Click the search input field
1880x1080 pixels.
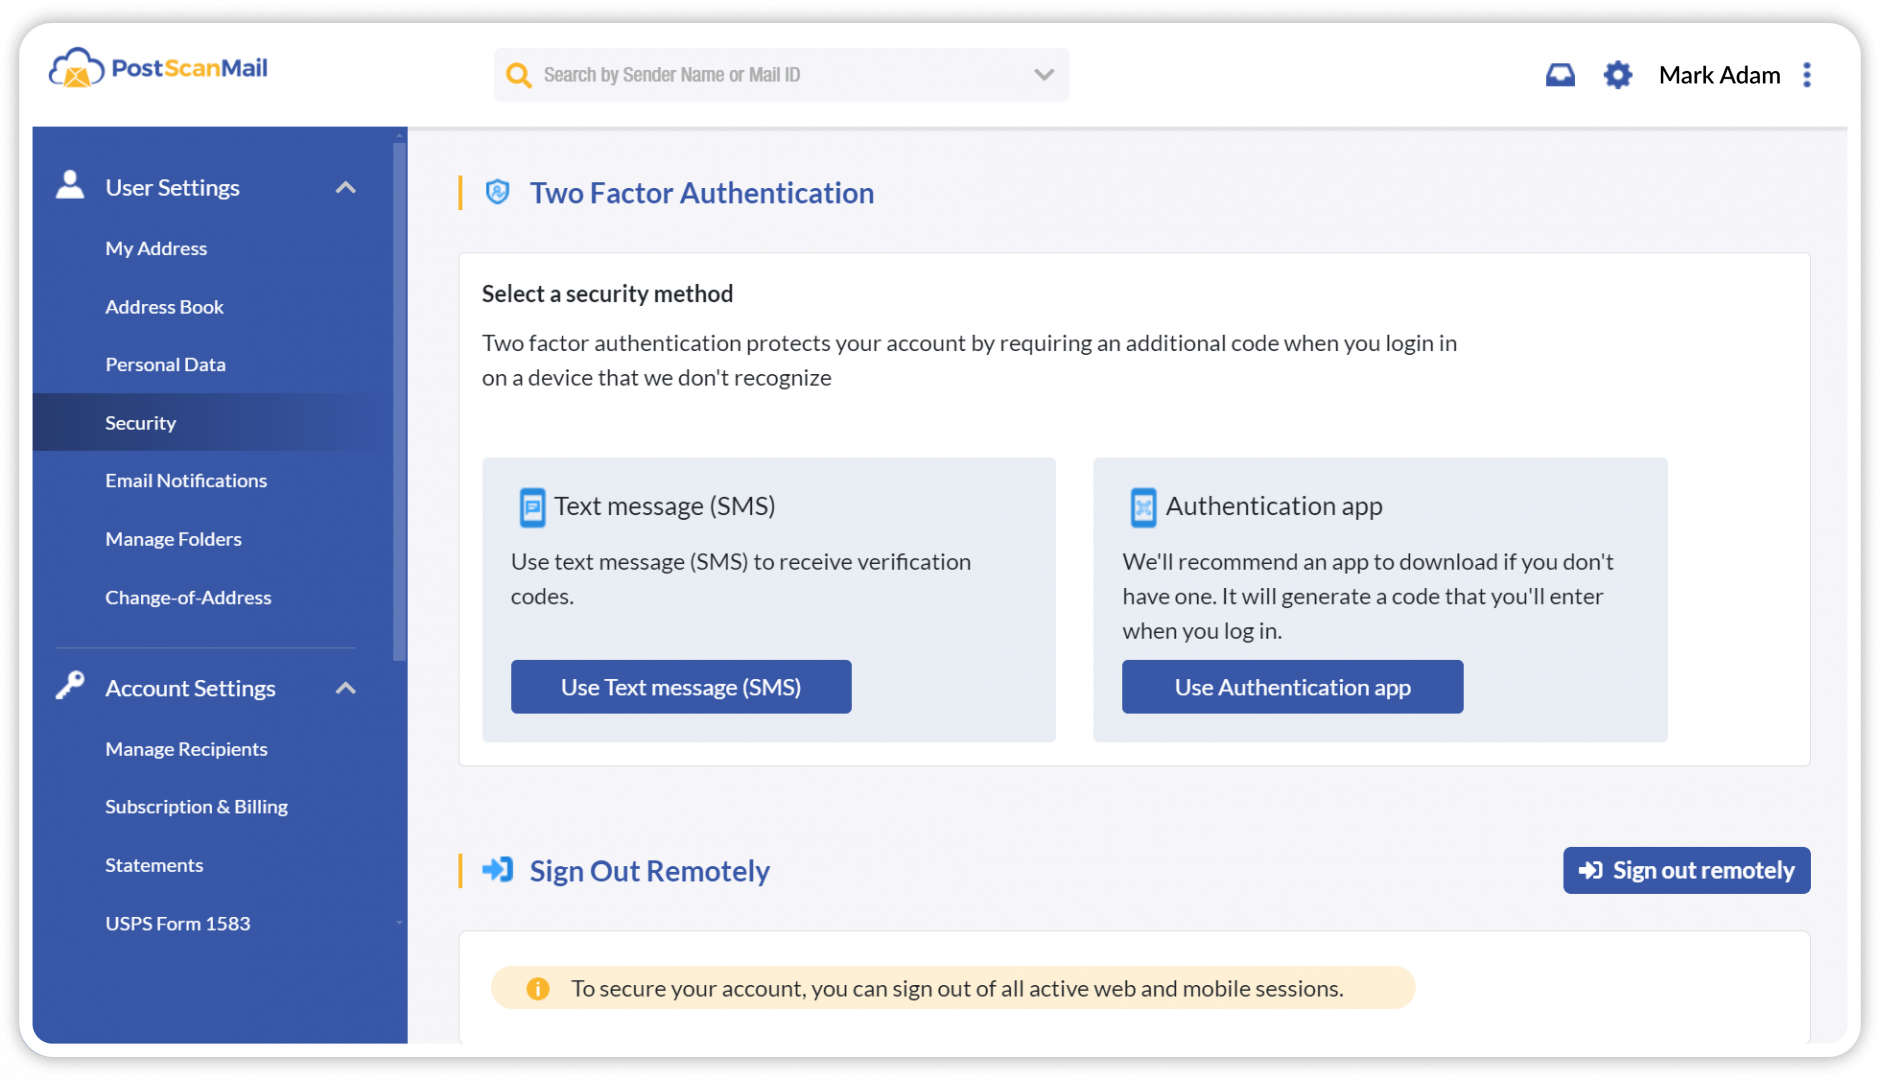pos(780,74)
